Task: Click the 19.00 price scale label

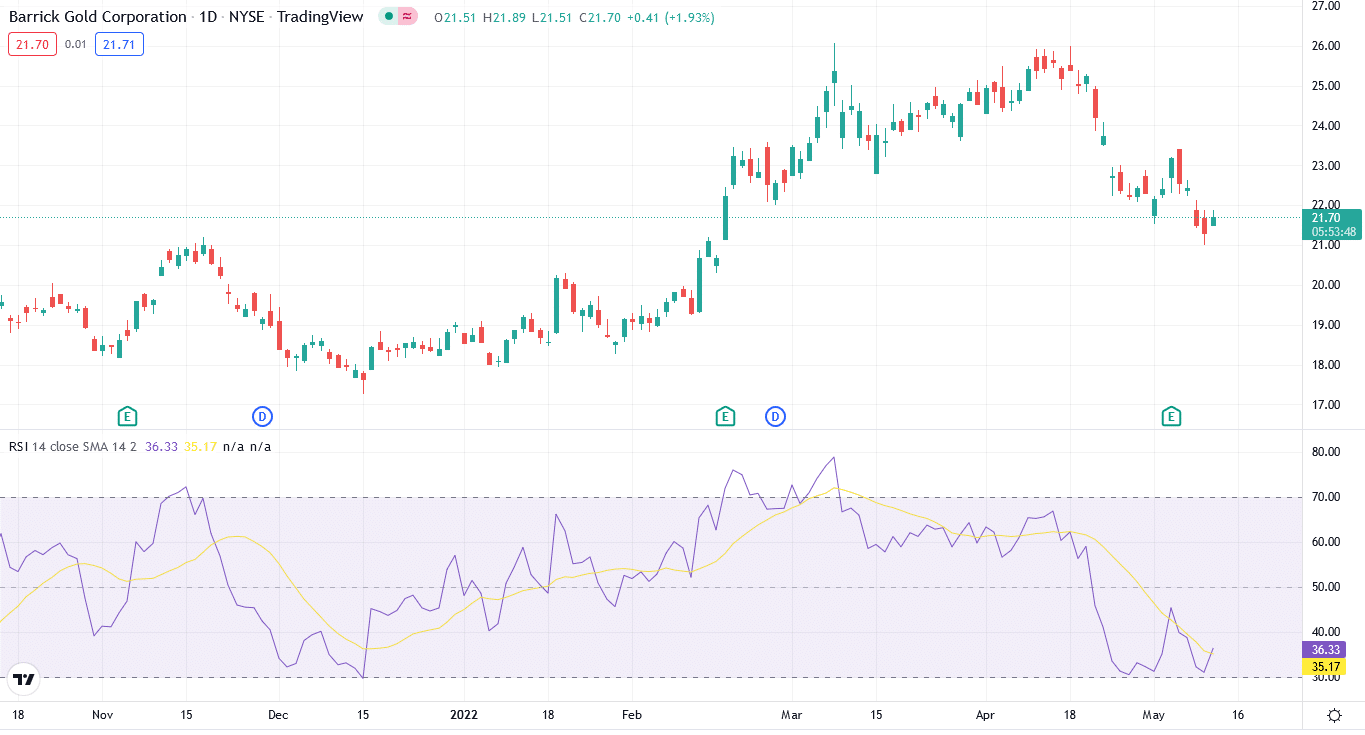Action: click(1326, 325)
